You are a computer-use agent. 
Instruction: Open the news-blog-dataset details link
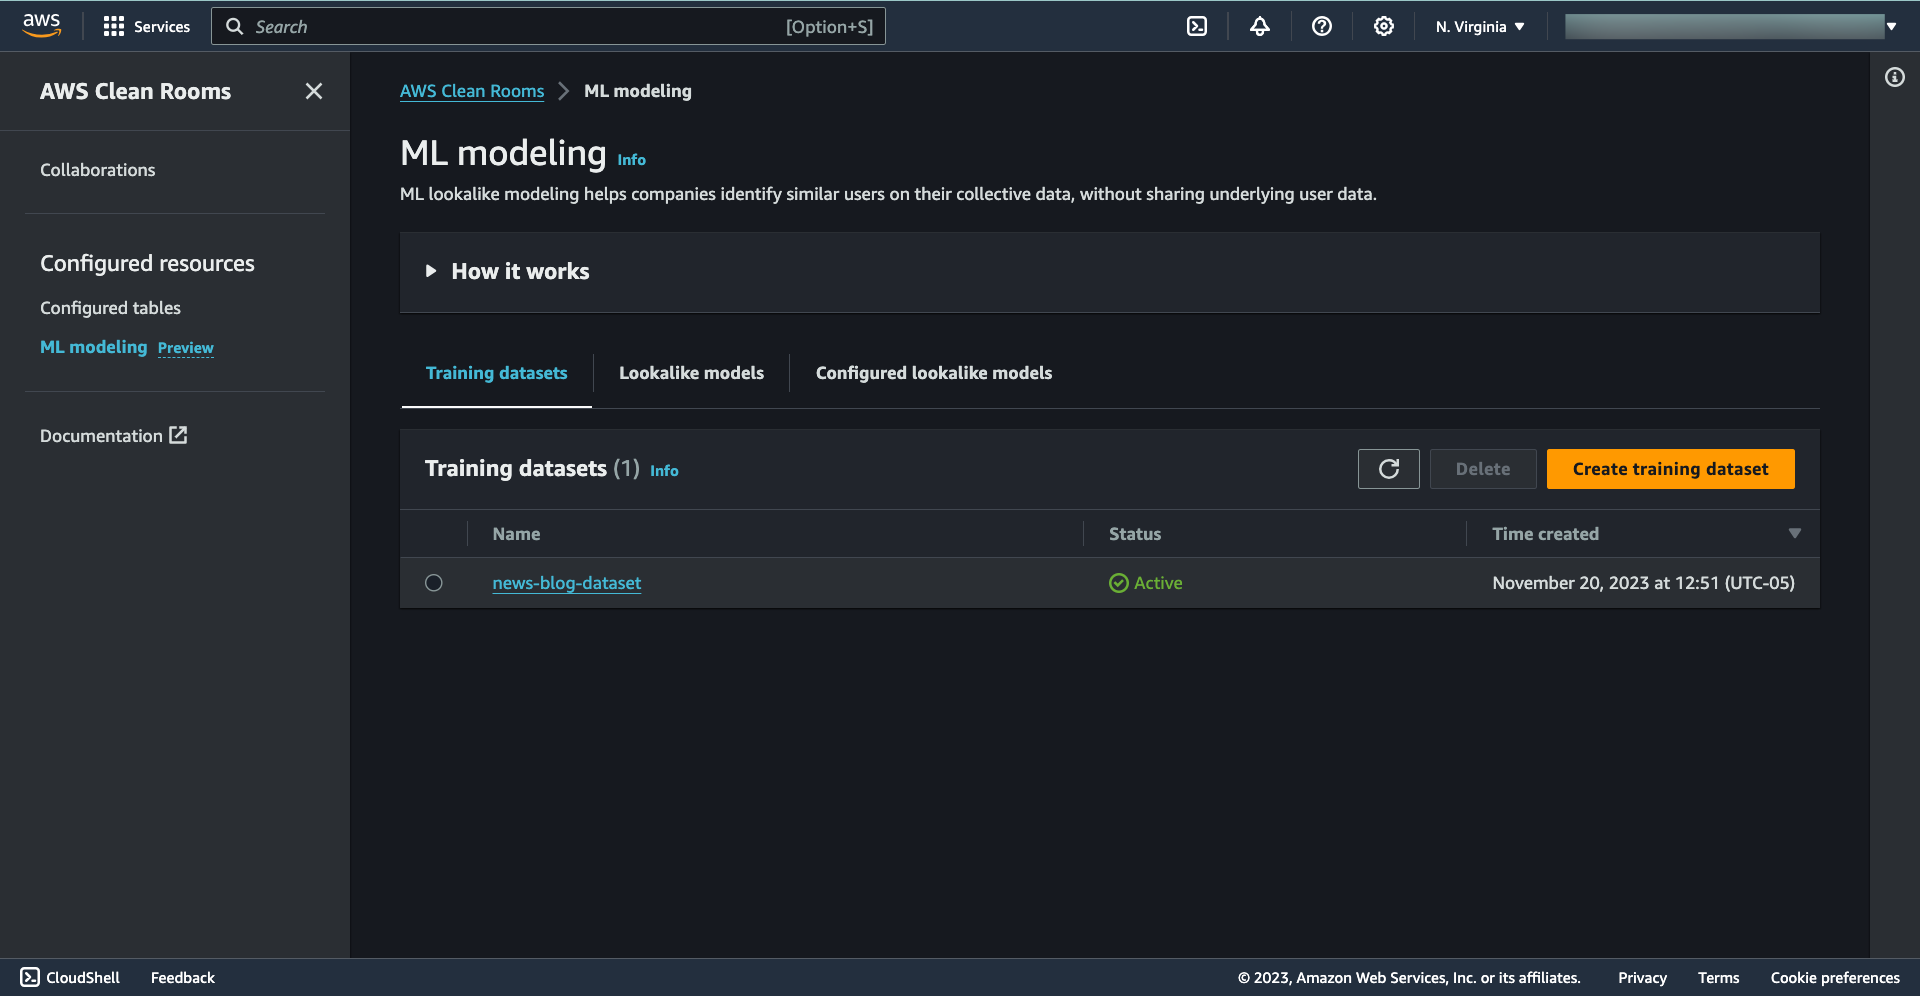(x=566, y=582)
